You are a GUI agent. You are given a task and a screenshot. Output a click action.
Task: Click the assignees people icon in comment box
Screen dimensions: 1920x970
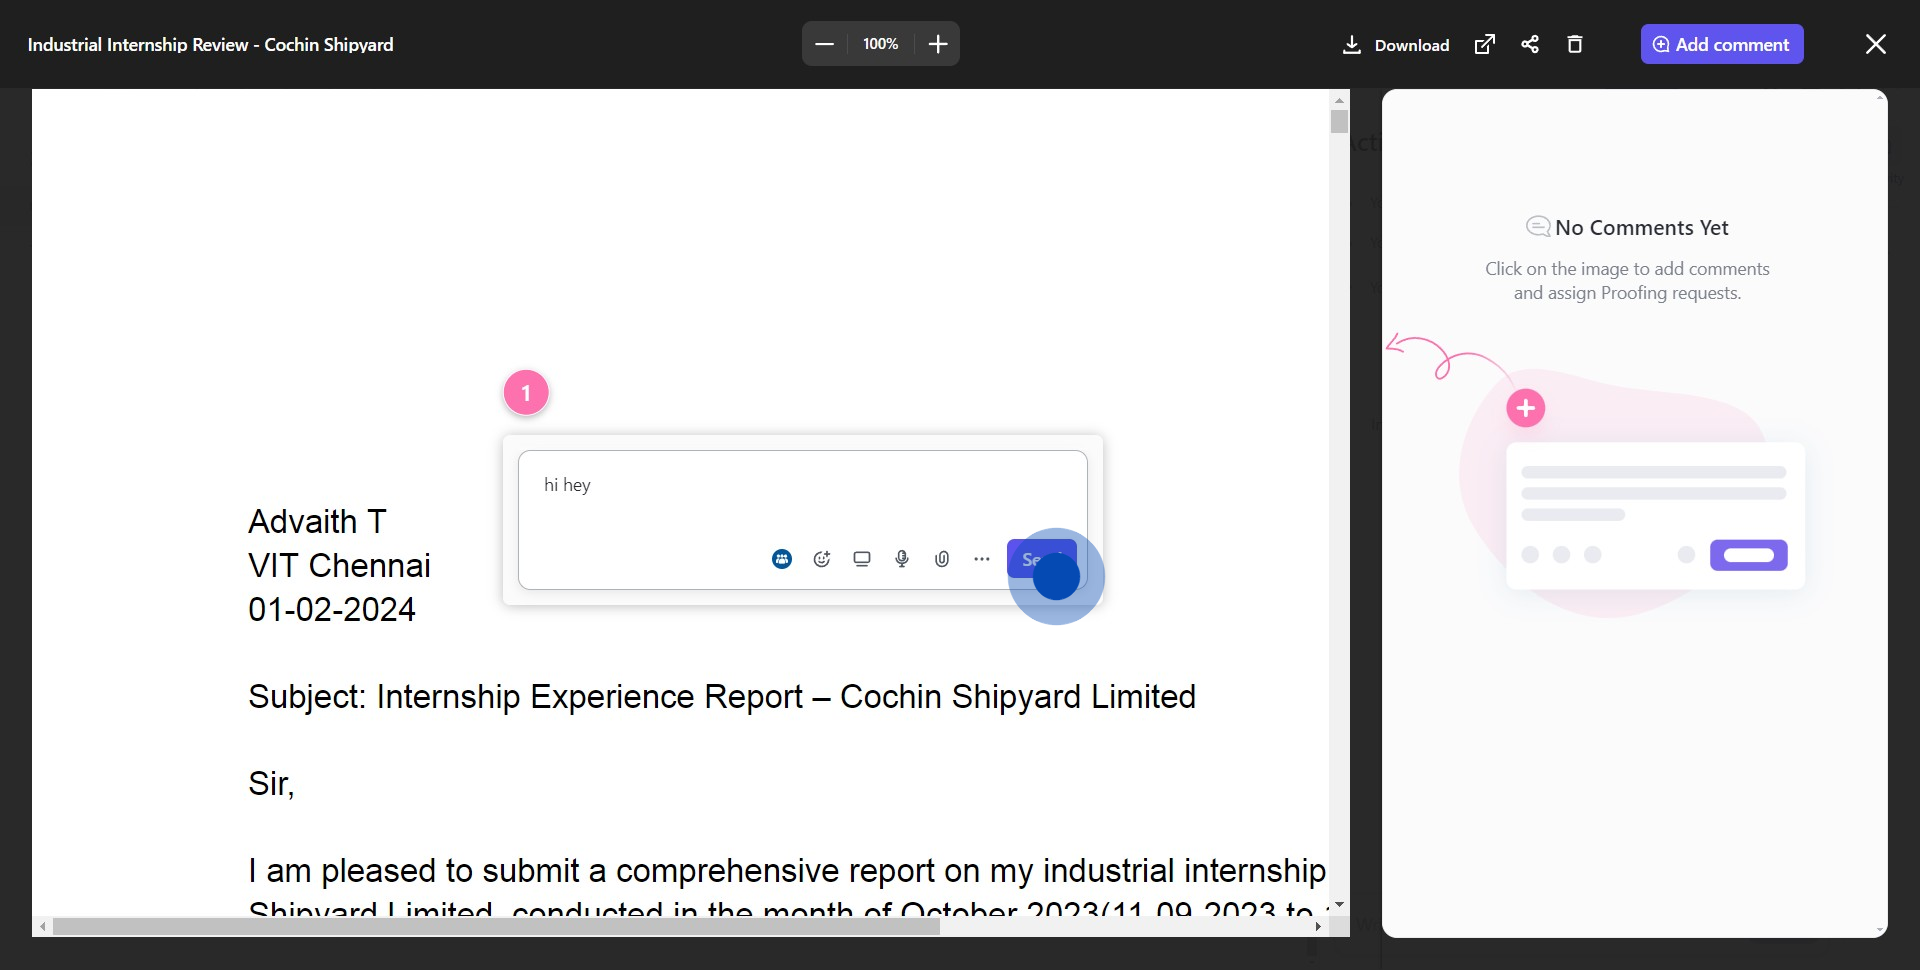coord(782,559)
